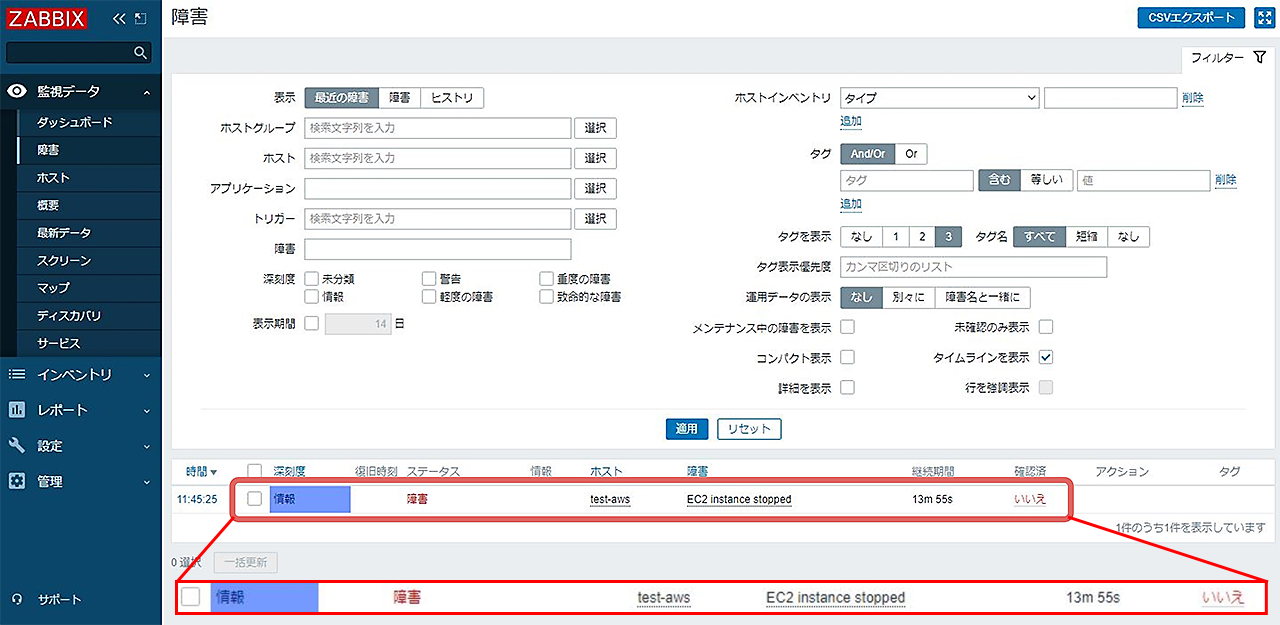Open the レポート chart icon section
The image size is (1280, 625).
17,410
